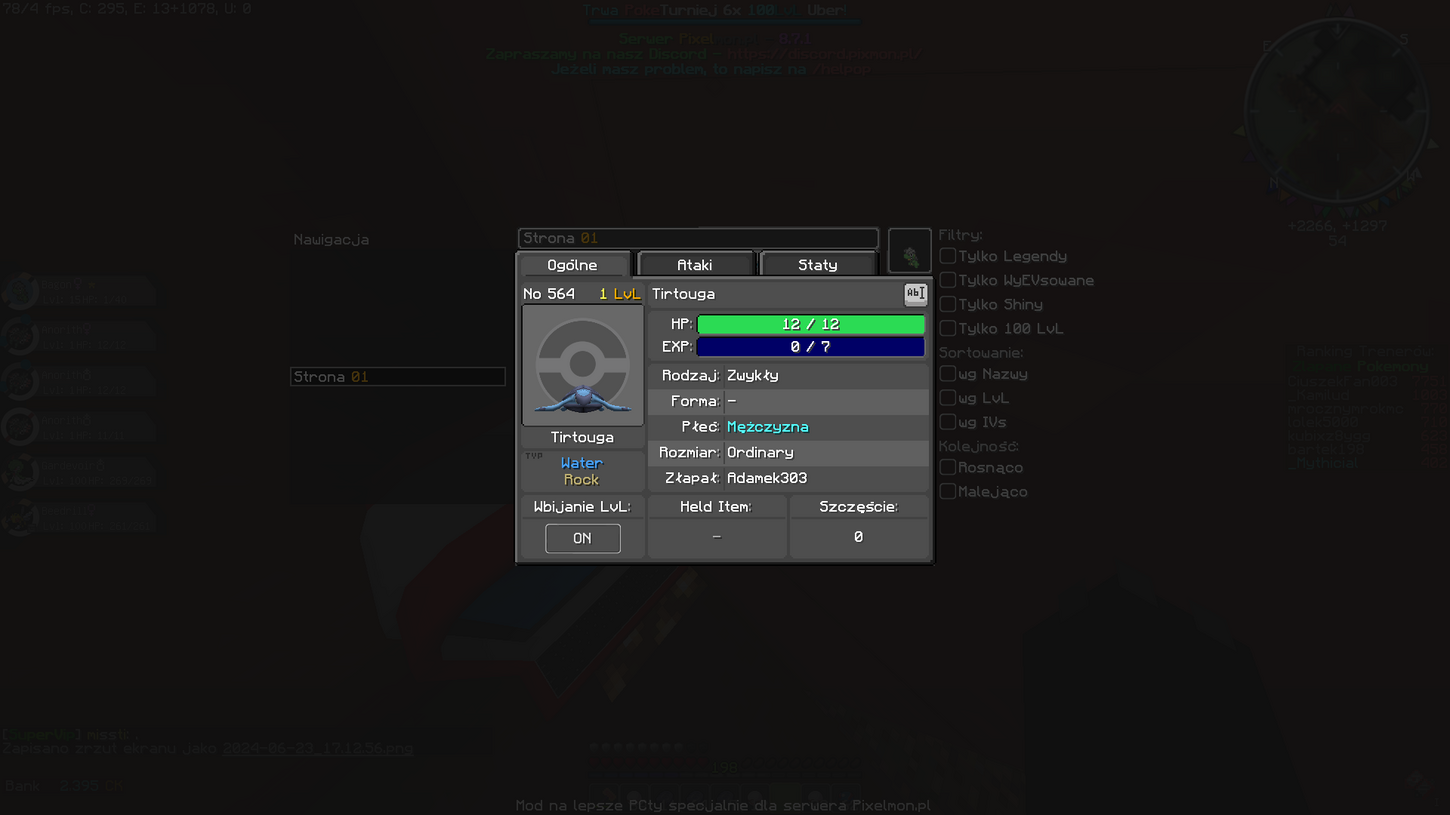Toggle the Wbijanie LvL ON button

tap(582, 538)
